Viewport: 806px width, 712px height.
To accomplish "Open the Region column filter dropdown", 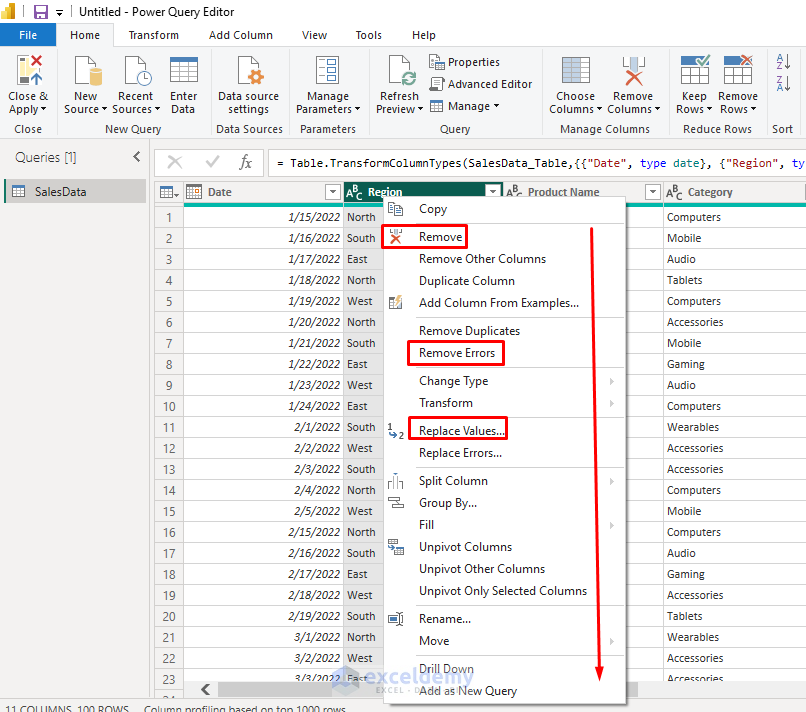I will pyautogui.click(x=493, y=192).
